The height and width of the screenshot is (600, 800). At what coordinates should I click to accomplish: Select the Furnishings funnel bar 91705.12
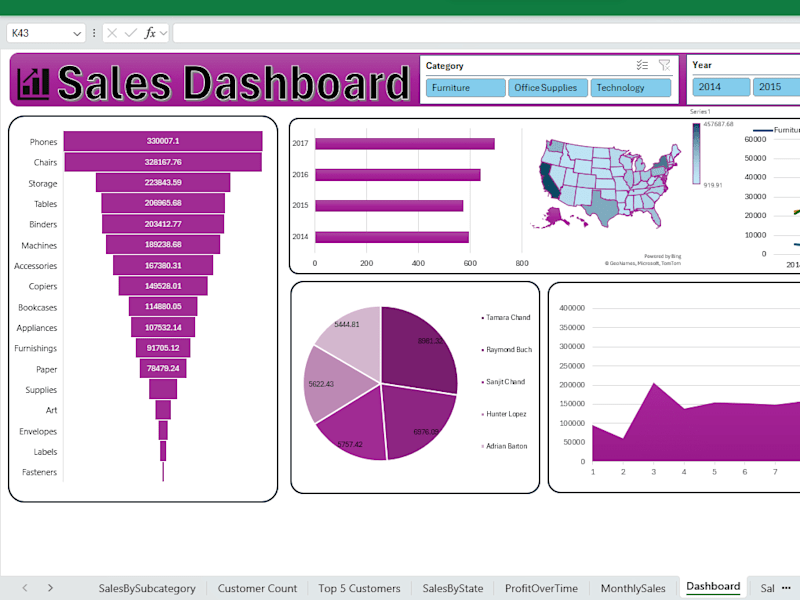(x=163, y=348)
